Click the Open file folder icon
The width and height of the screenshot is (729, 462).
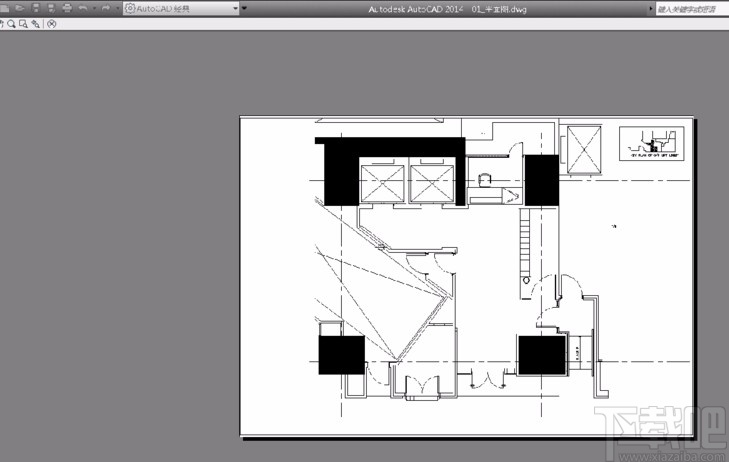click(x=20, y=8)
